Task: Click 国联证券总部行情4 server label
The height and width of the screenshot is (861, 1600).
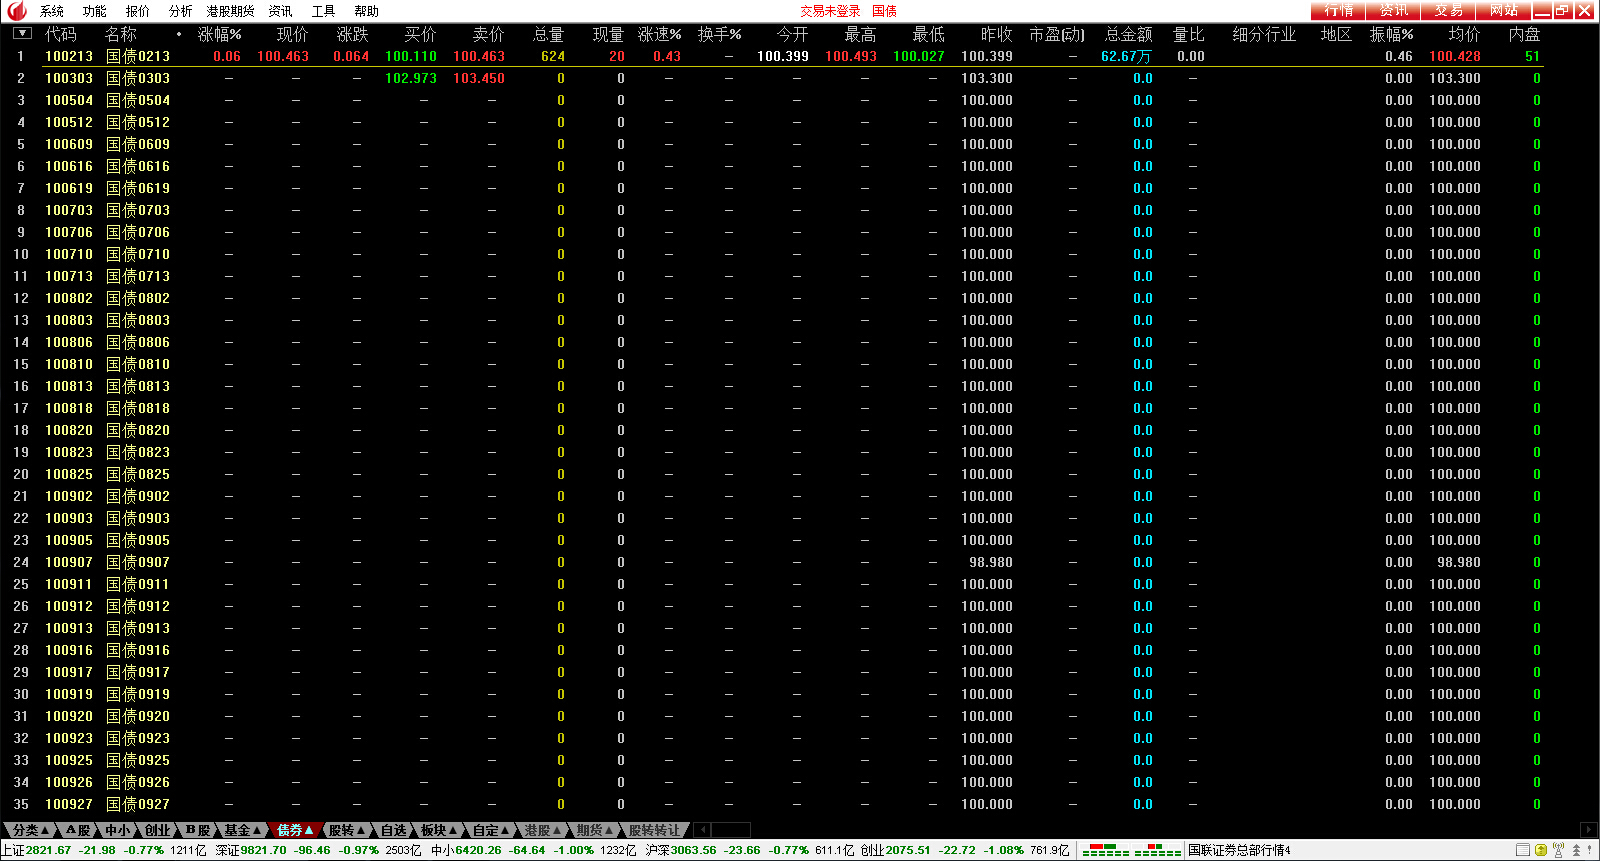Action: [1239, 850]
